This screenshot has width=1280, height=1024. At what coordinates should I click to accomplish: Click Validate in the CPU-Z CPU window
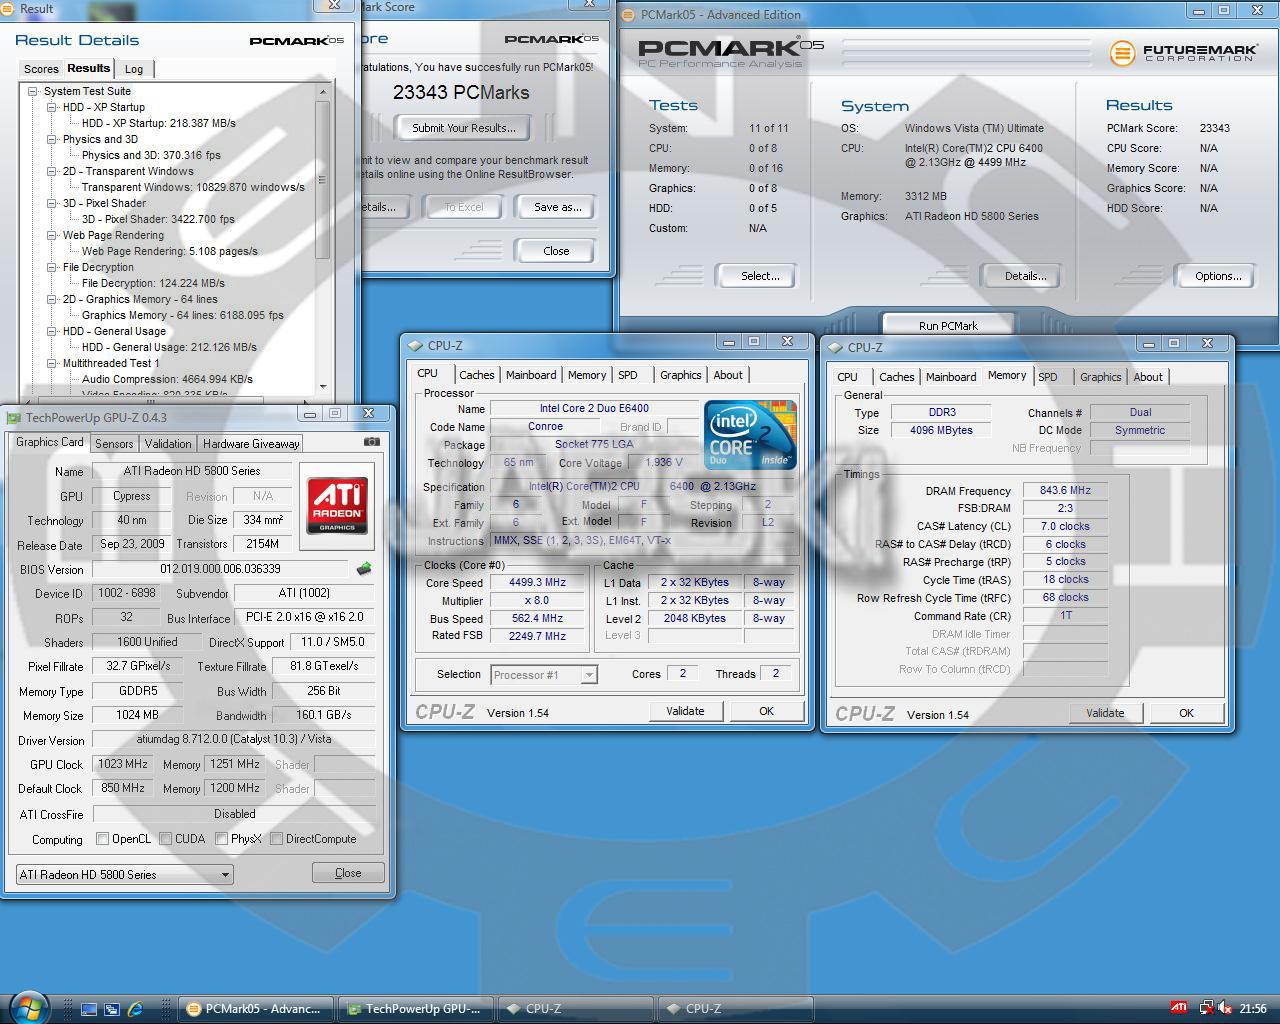685,711
